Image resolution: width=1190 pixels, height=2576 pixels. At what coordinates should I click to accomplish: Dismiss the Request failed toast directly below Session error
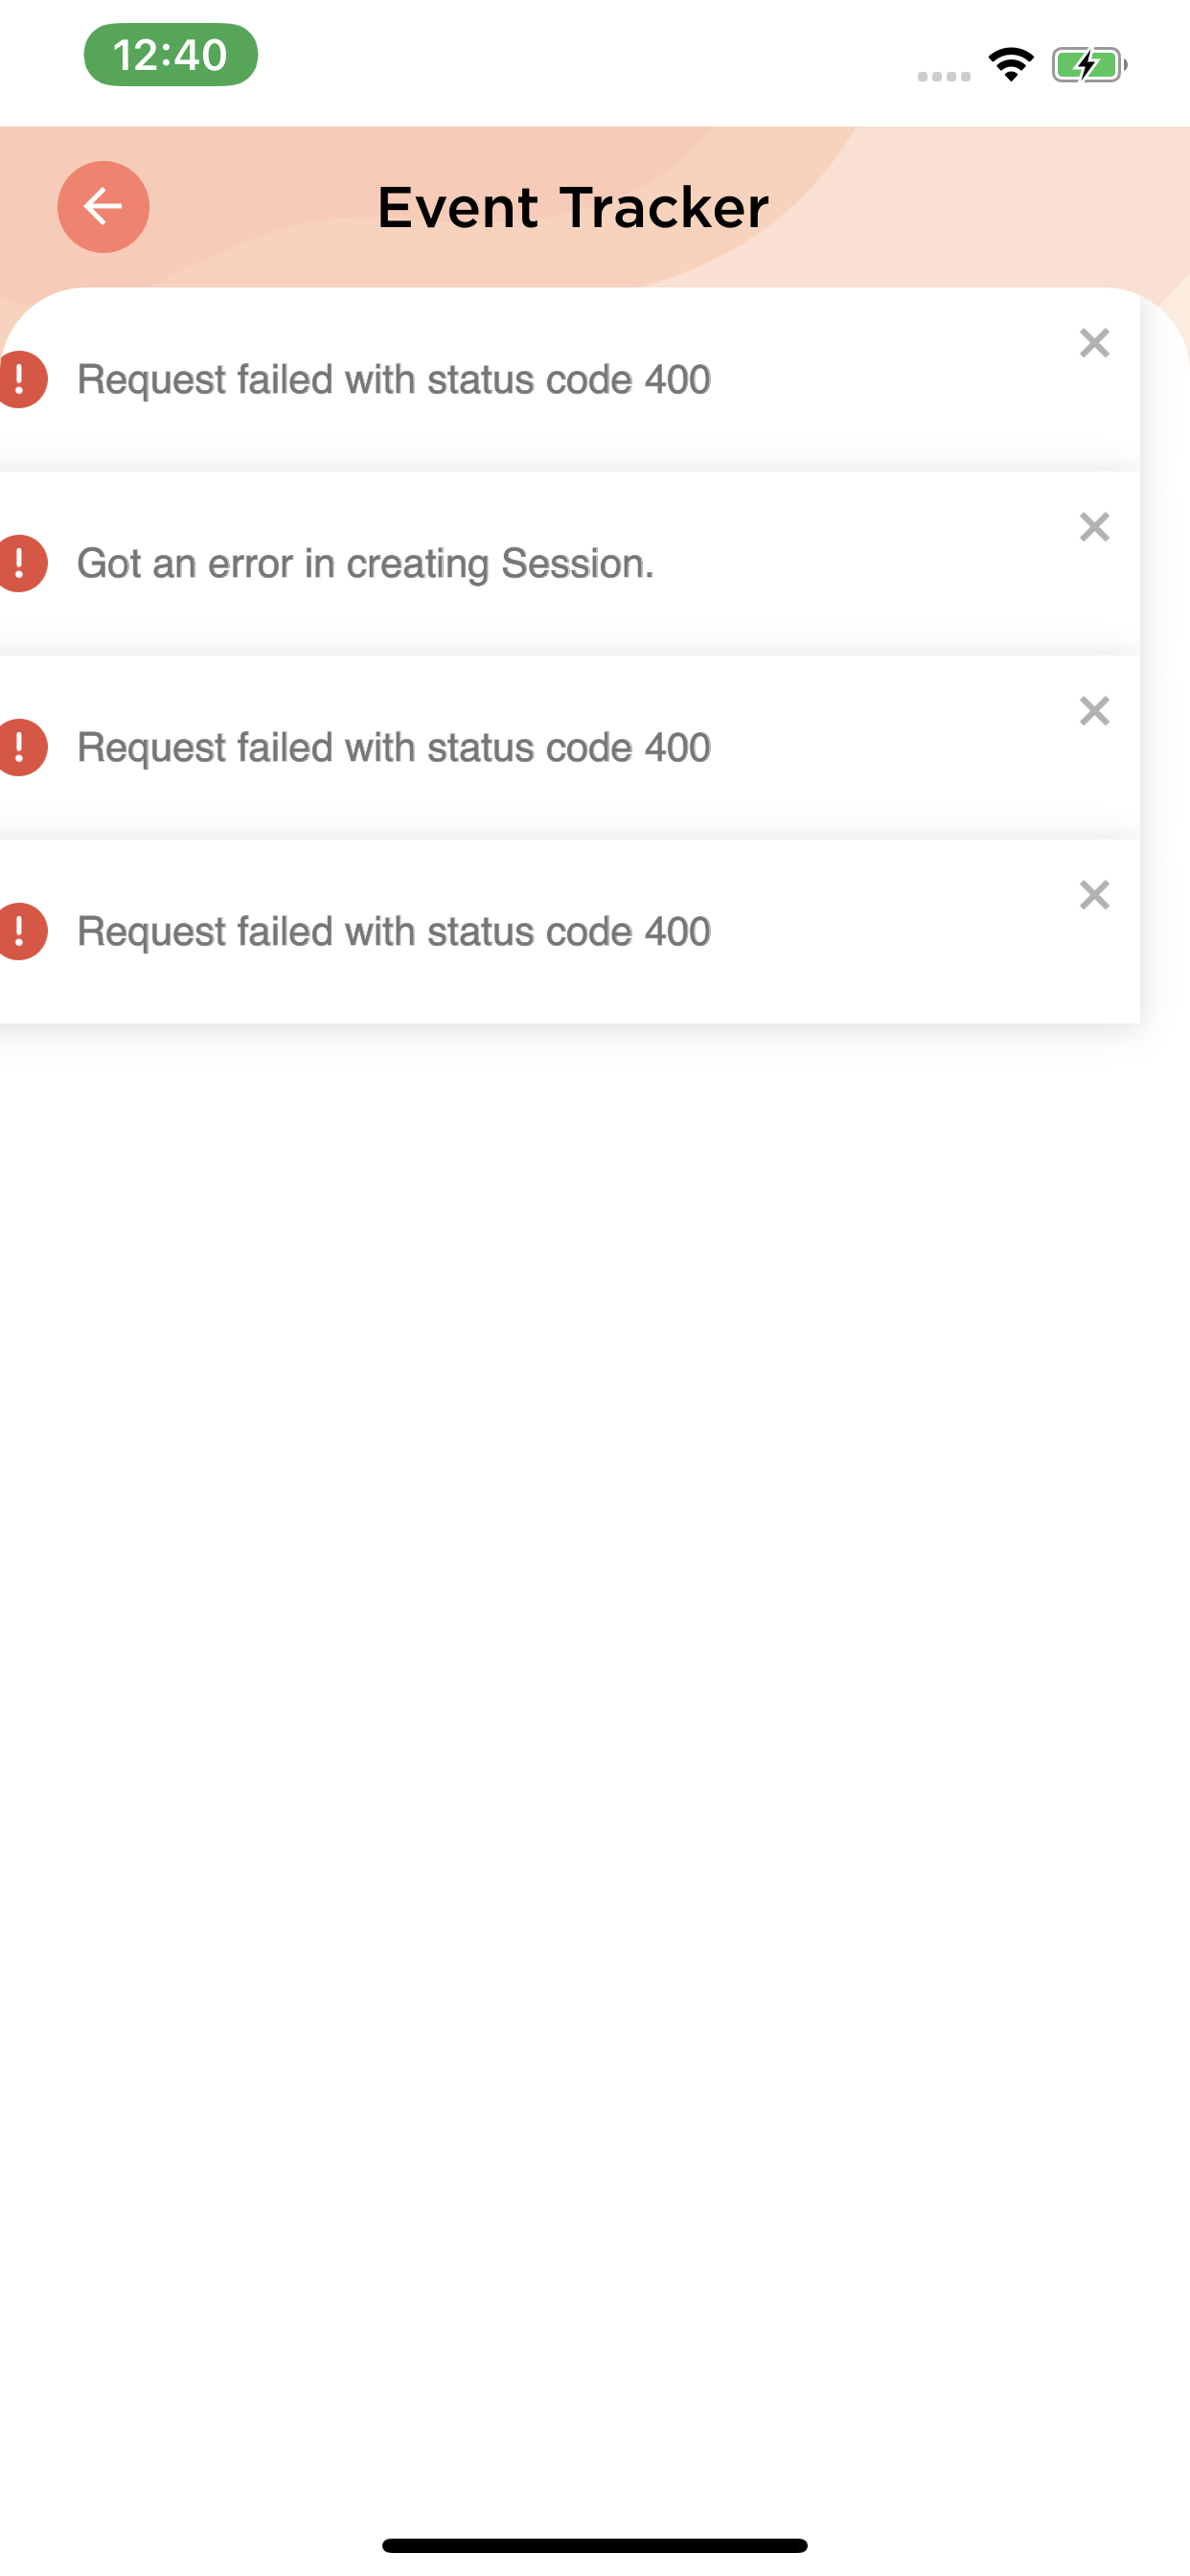(x=1094, y=711)
